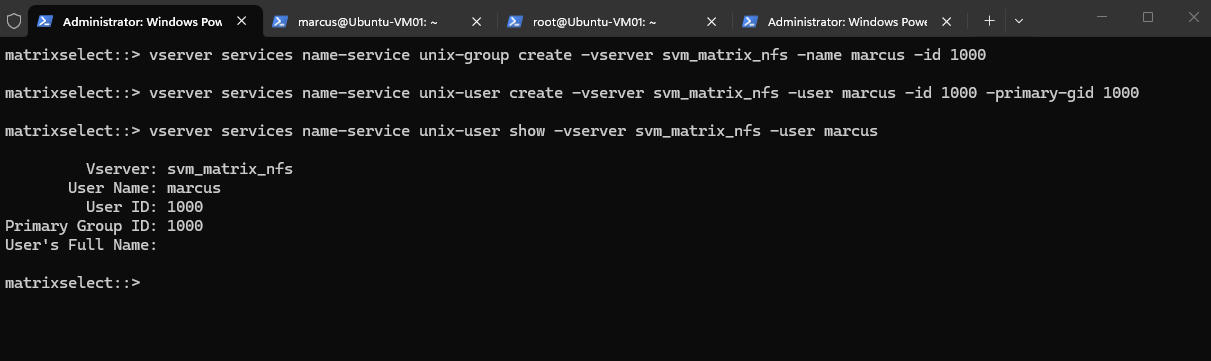This screenshot has height=361, width=1211.
Task: Expand the new tab profile dropdown
Action: pyautogui.click(x=1019, y=20)
